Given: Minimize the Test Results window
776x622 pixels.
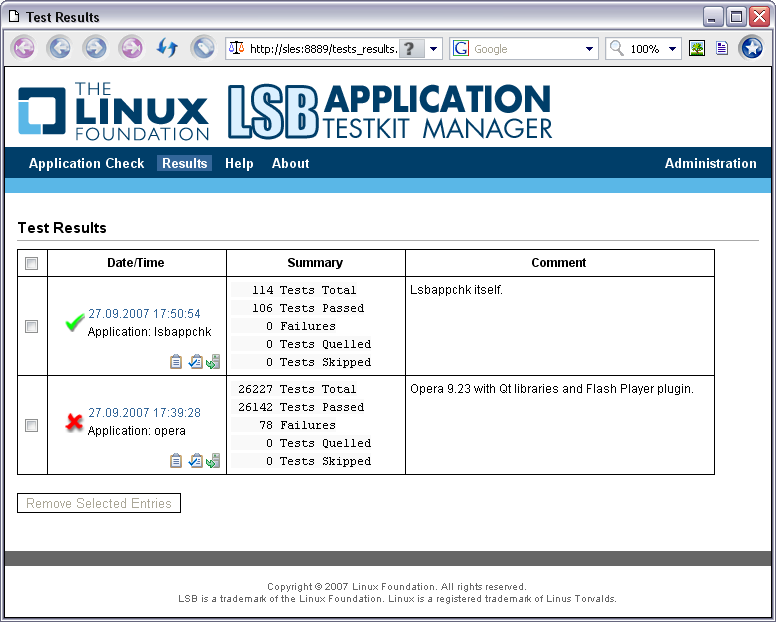Looking at the screenshot, I should (712, 16).
